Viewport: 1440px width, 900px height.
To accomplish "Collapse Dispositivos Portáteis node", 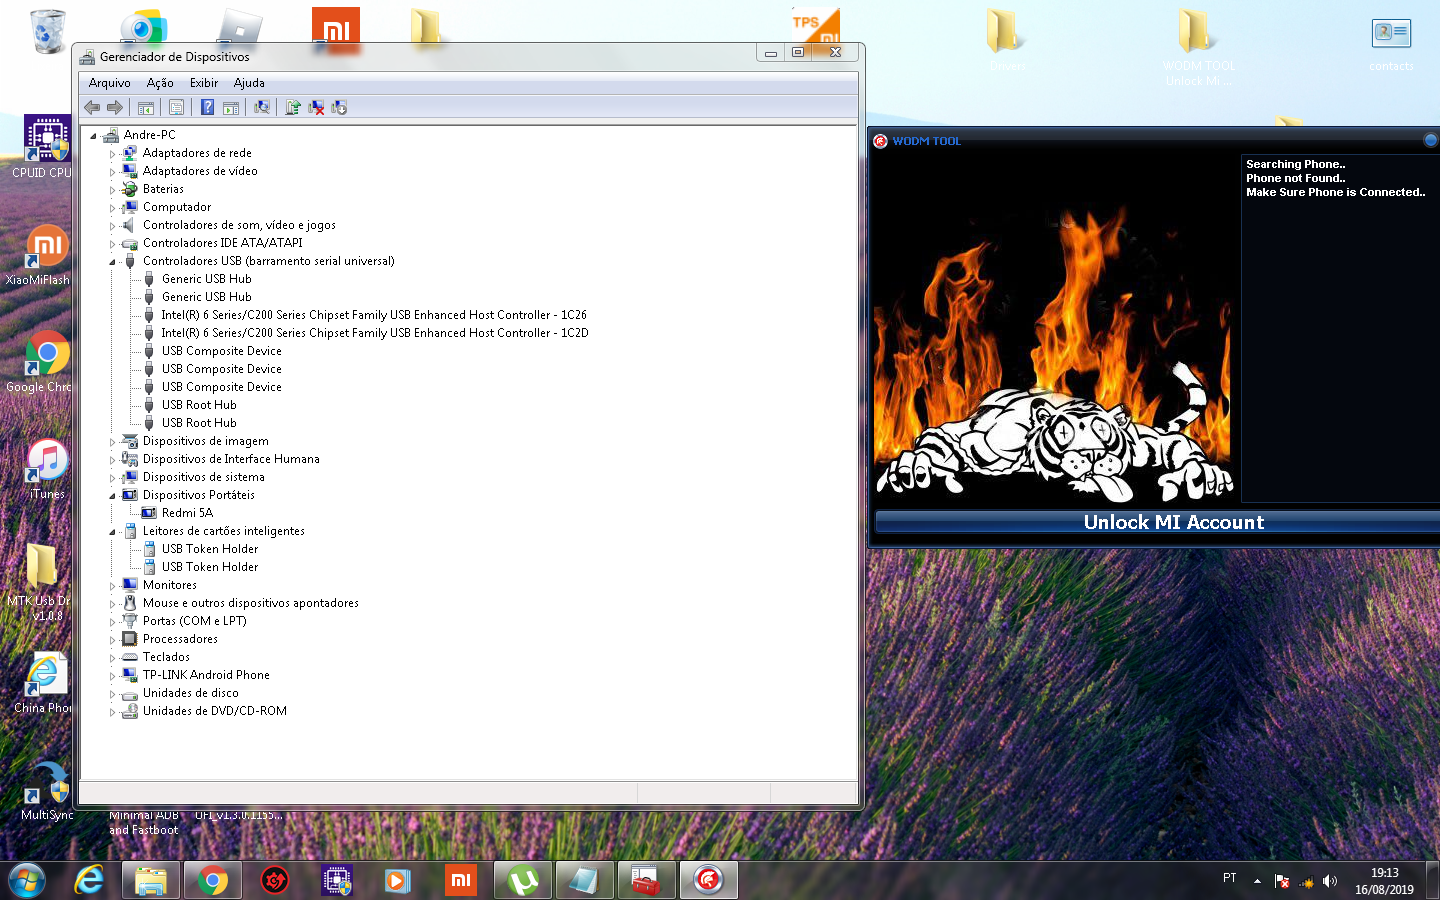I will tap(112, 496).
